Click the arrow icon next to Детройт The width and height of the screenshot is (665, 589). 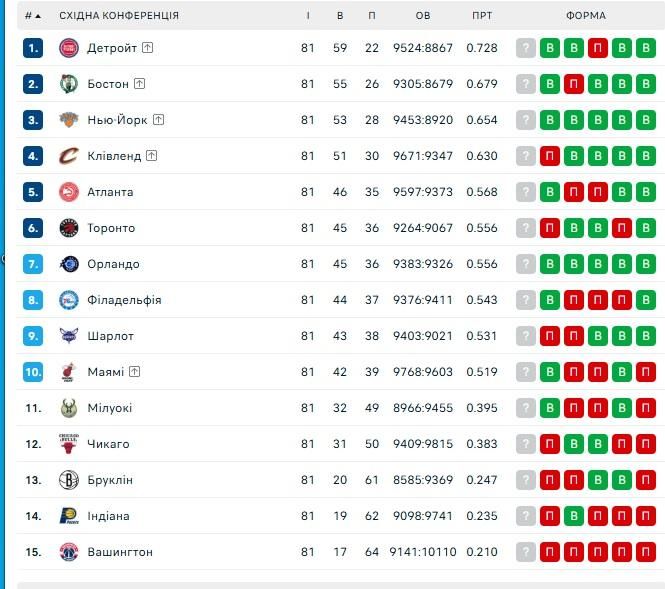point(148,47)
